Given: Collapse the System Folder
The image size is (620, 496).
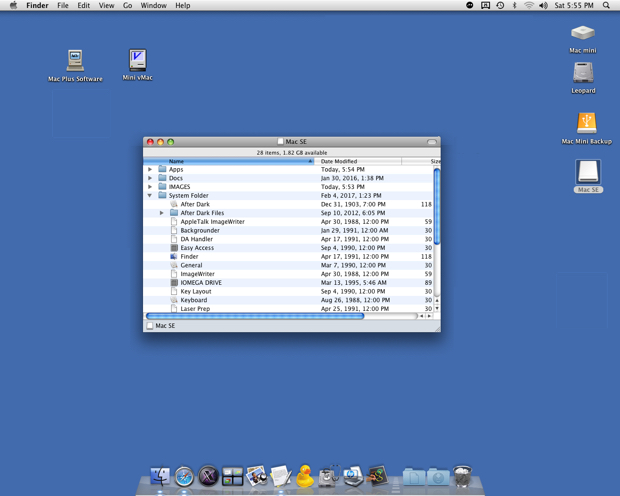Looking at the screenshot, I should (x=150, y=195).
